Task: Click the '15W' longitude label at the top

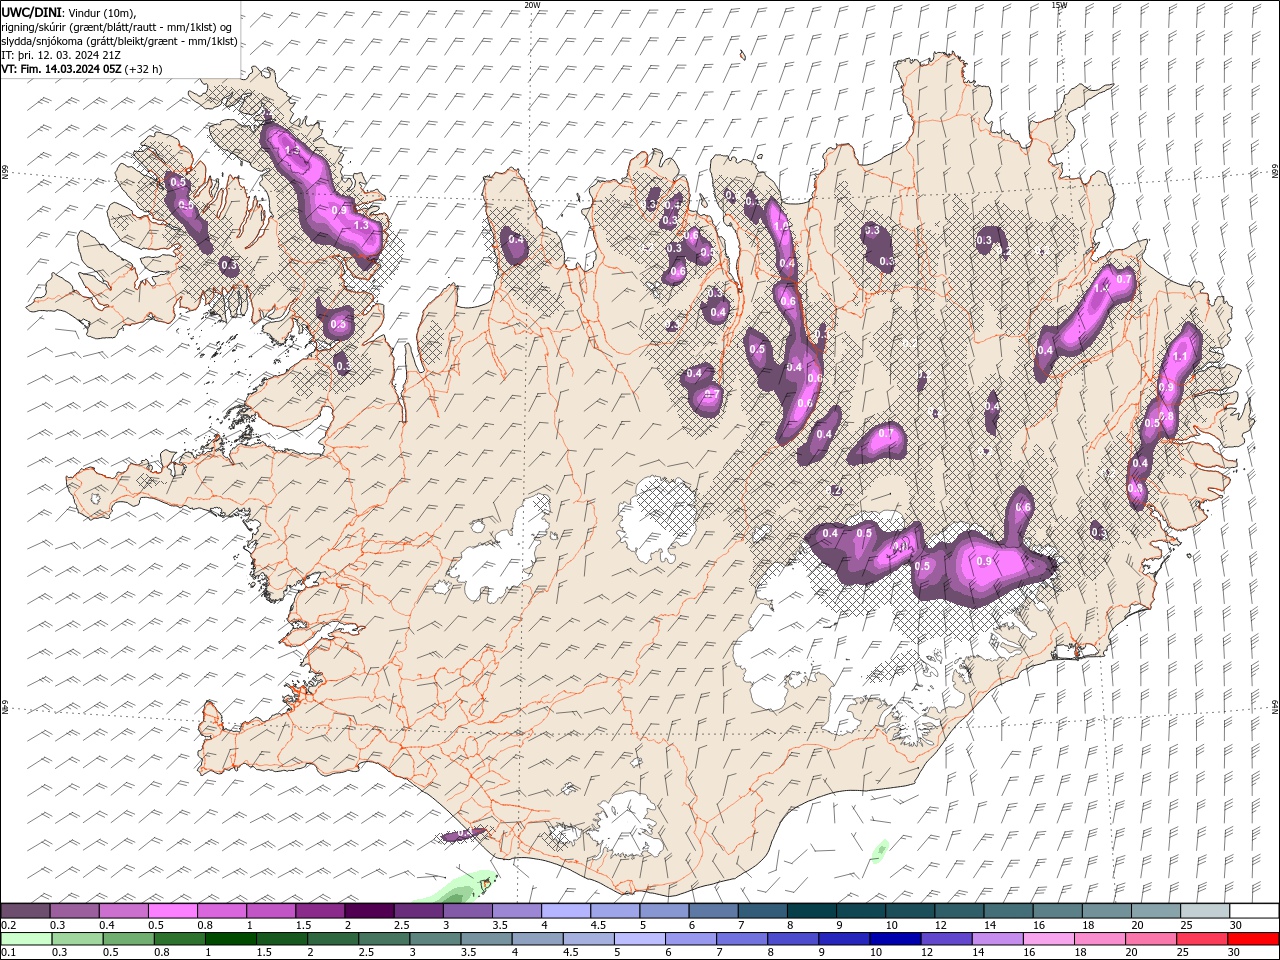Action: pos(1059,5)
